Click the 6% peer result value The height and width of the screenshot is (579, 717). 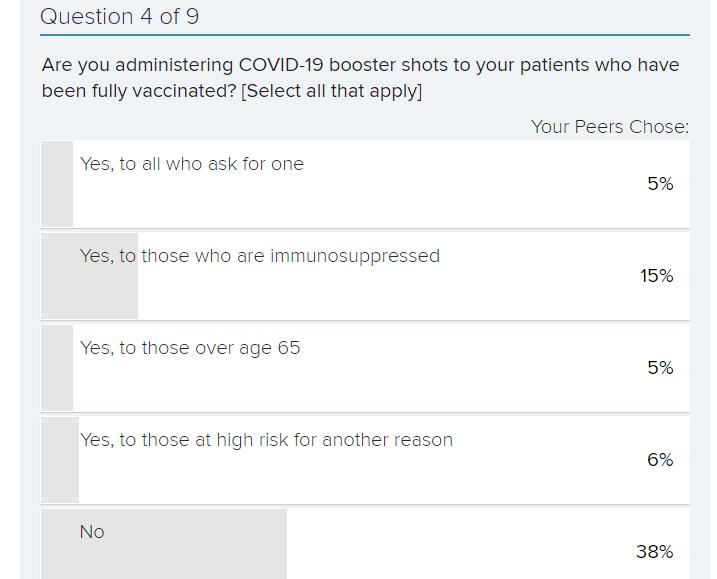[660, 460]
